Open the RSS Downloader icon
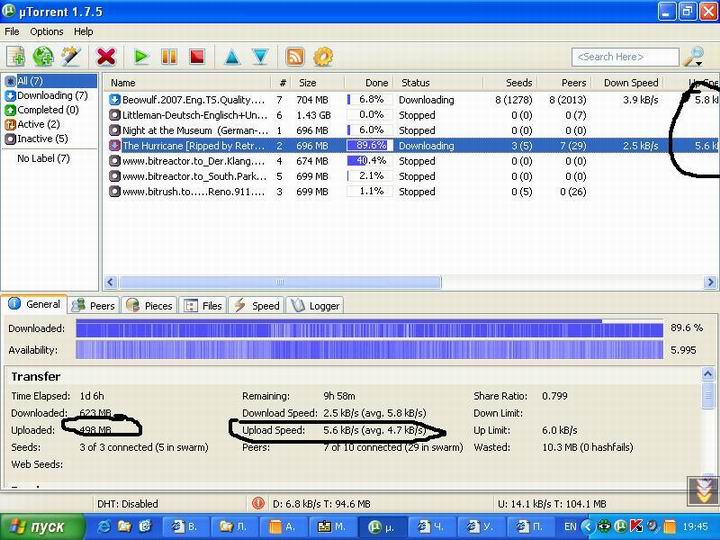Image resolution: width=720 pixels, height=540 pixels. 295,57
